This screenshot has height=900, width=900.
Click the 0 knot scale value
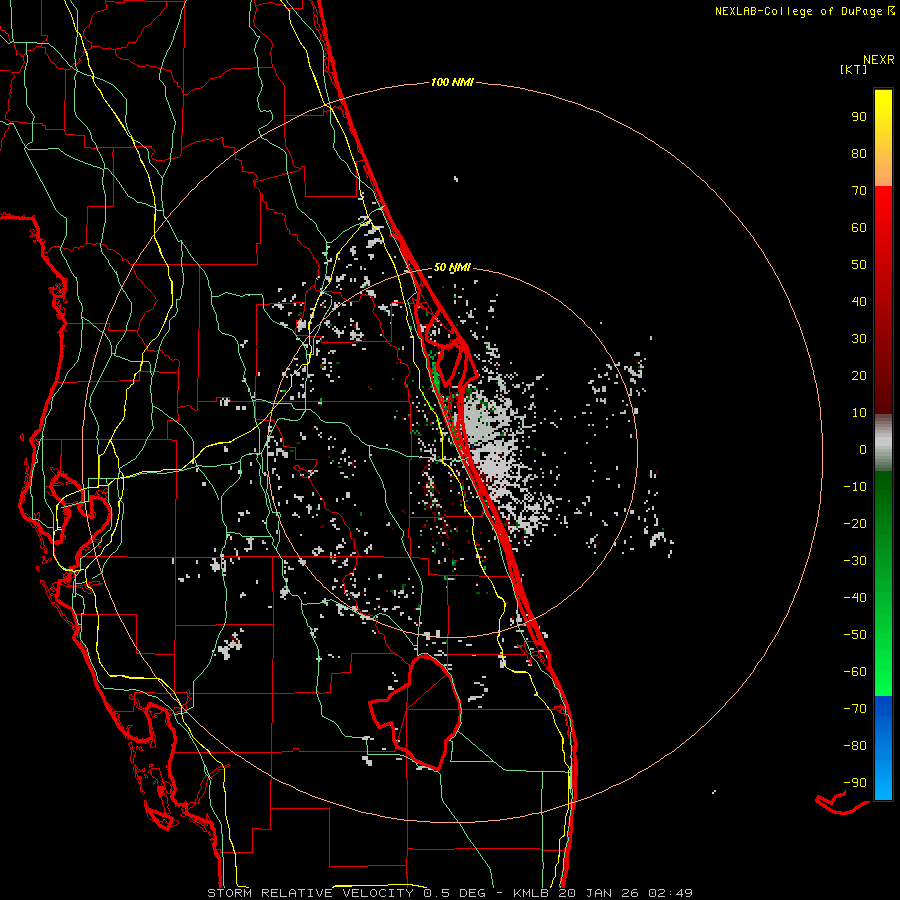[863, 449]
